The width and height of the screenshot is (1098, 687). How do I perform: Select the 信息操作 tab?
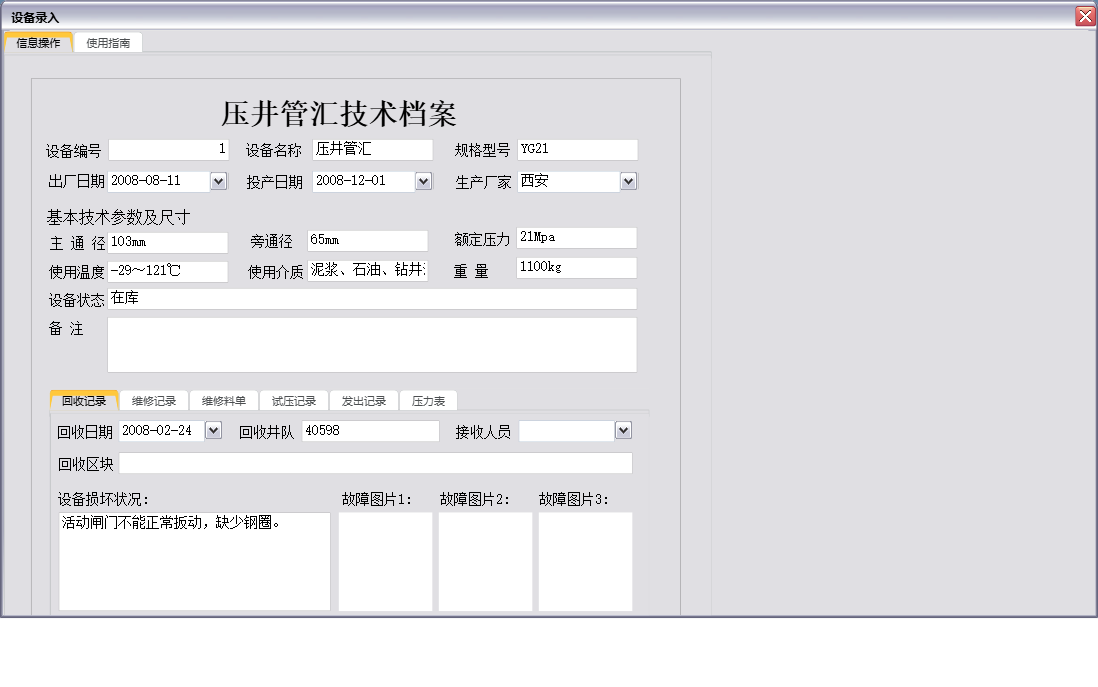click(37, 43)
